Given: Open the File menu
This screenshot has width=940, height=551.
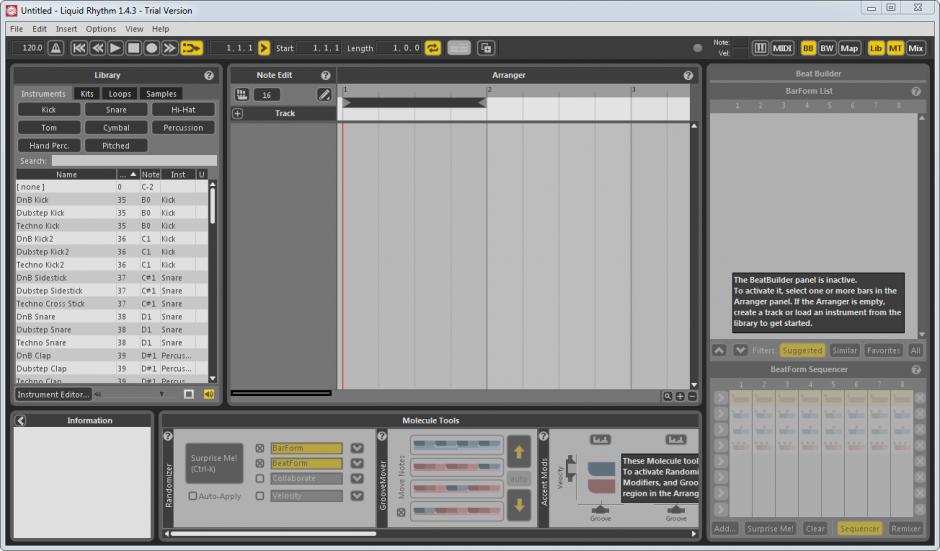Looking at the screenshot, I should coord(16,29).
